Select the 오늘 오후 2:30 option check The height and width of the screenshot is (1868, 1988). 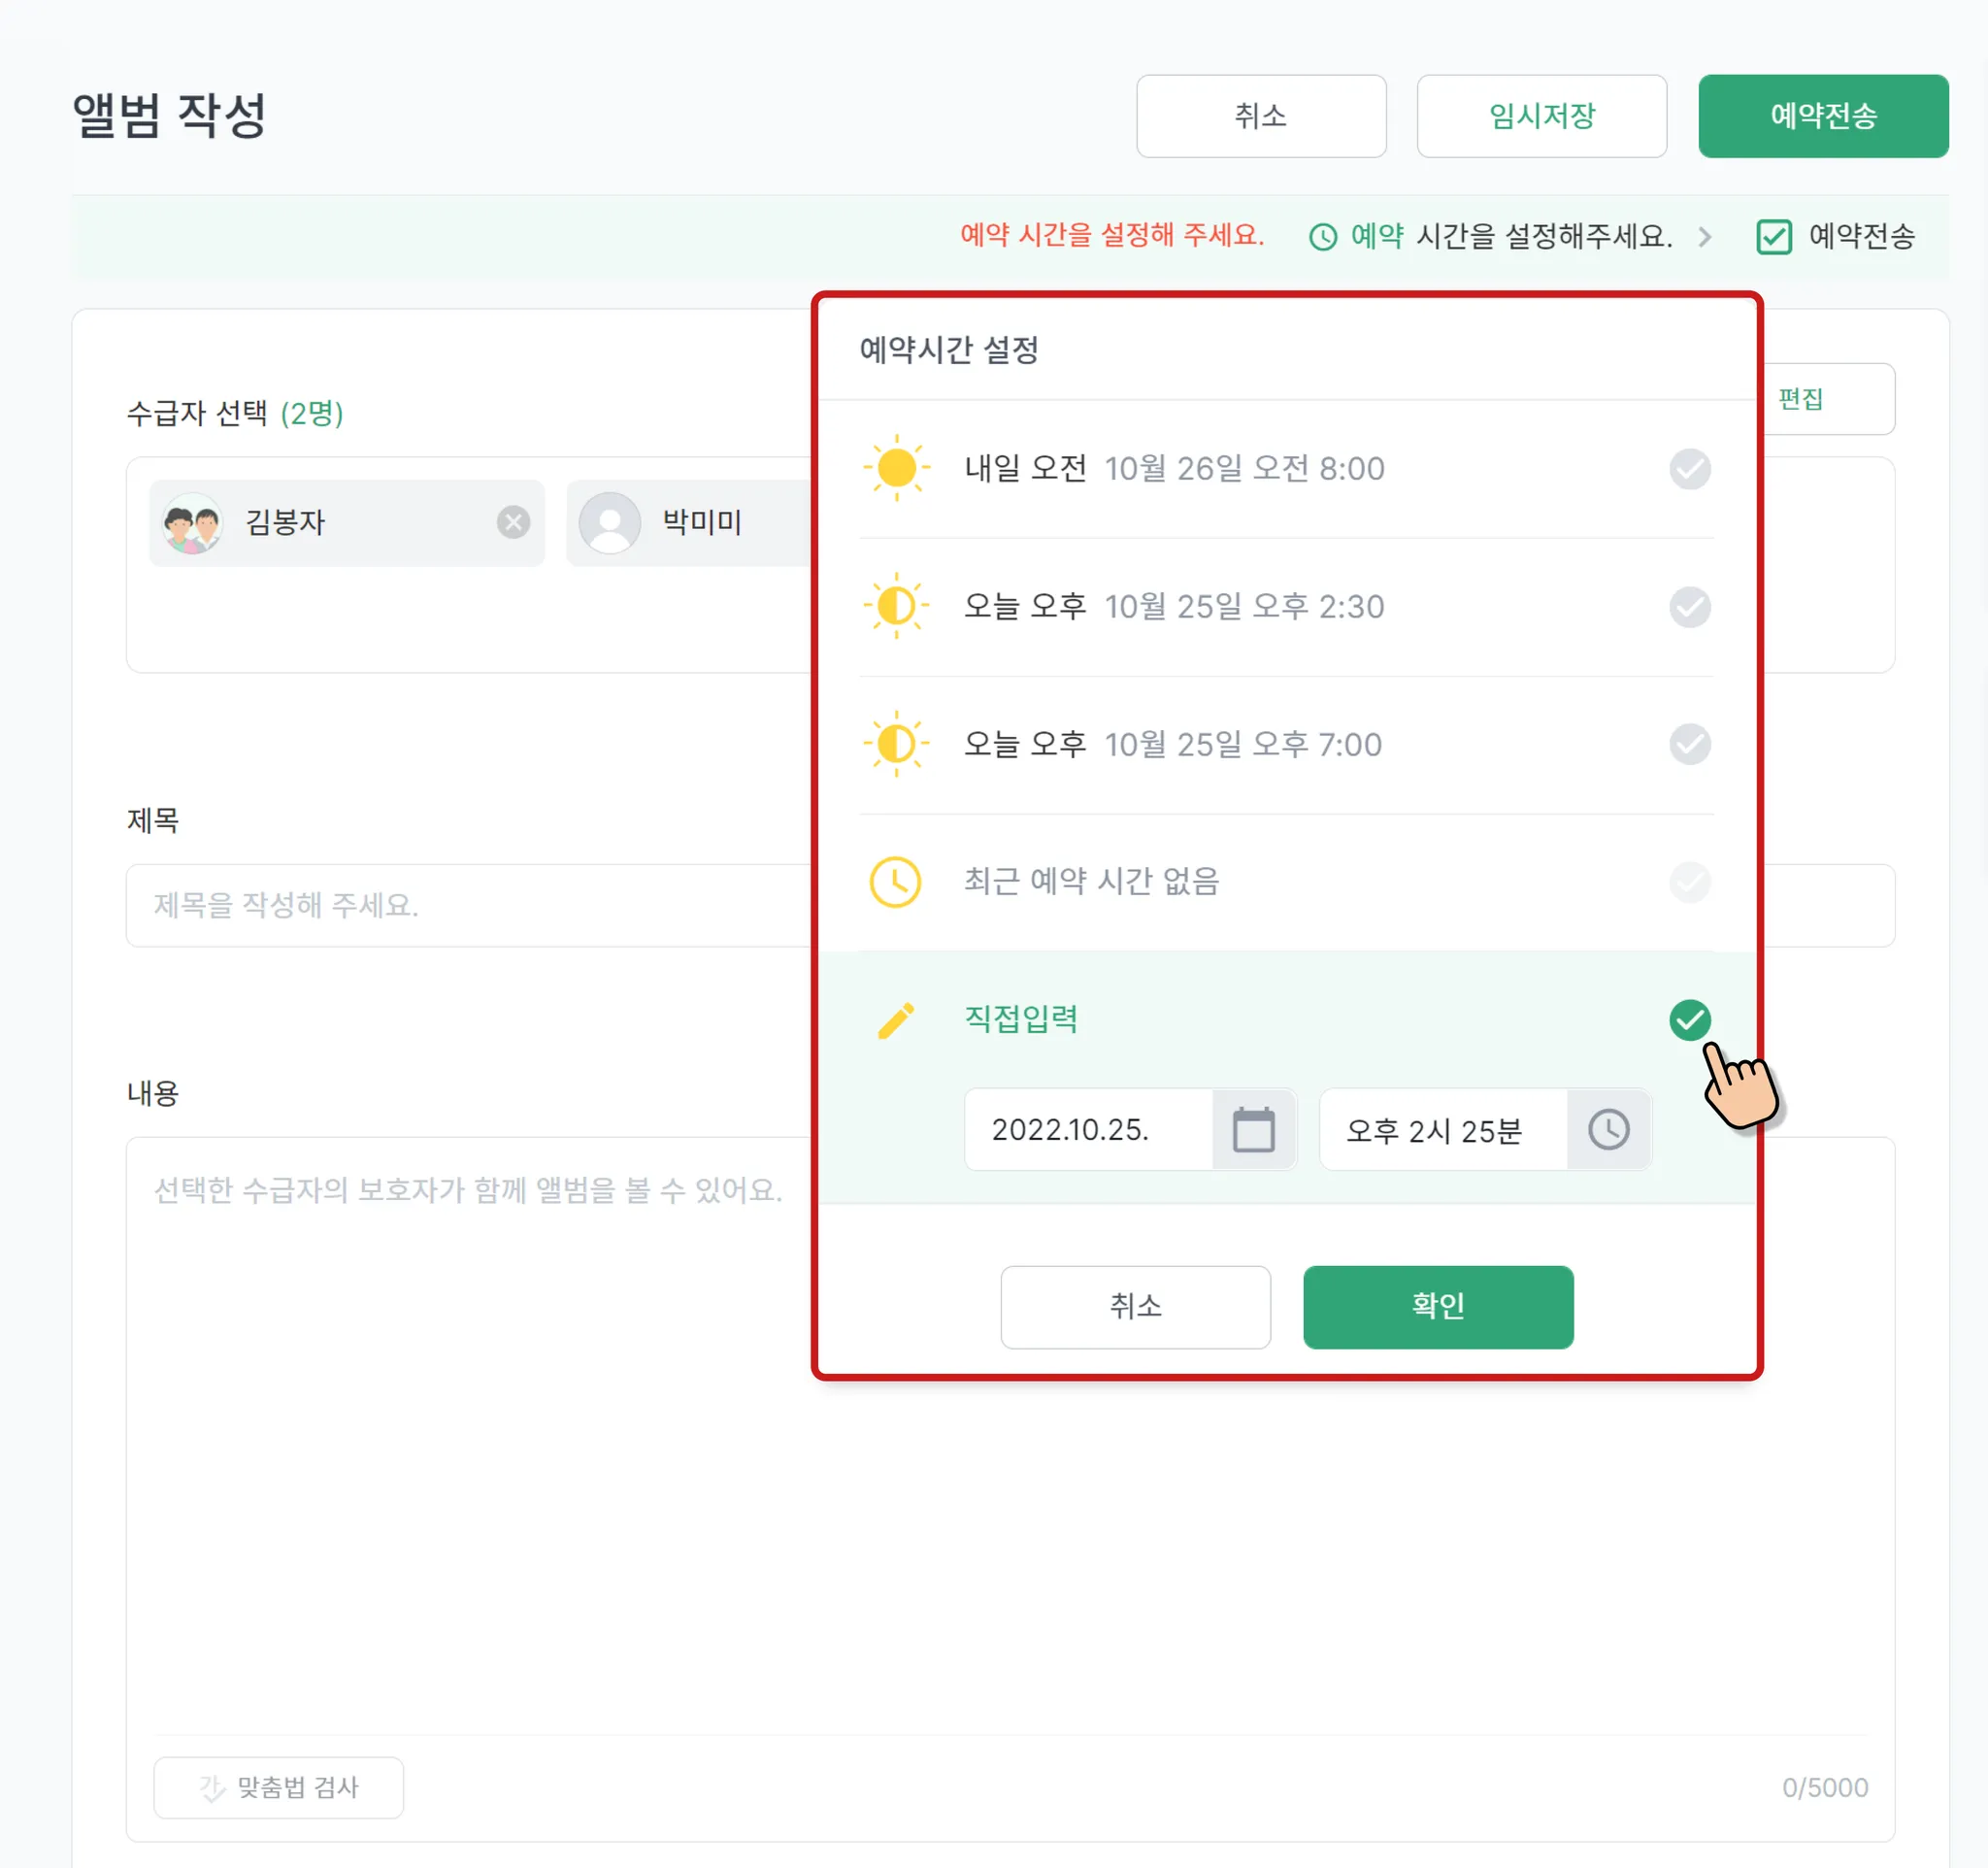pos(1689,607)
